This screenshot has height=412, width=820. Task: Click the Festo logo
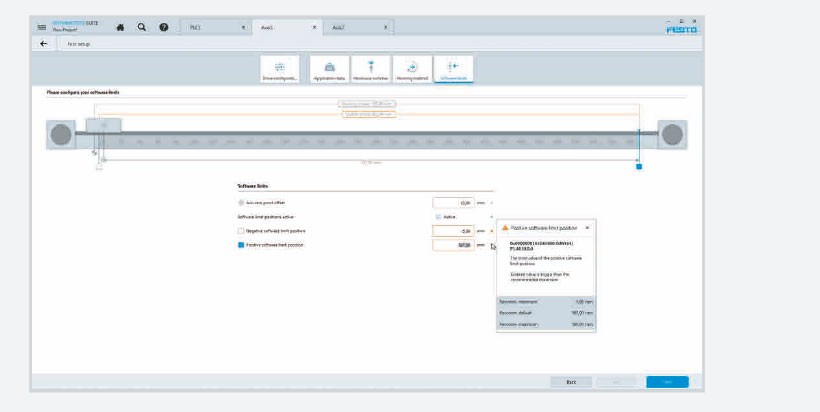point(681,30)
